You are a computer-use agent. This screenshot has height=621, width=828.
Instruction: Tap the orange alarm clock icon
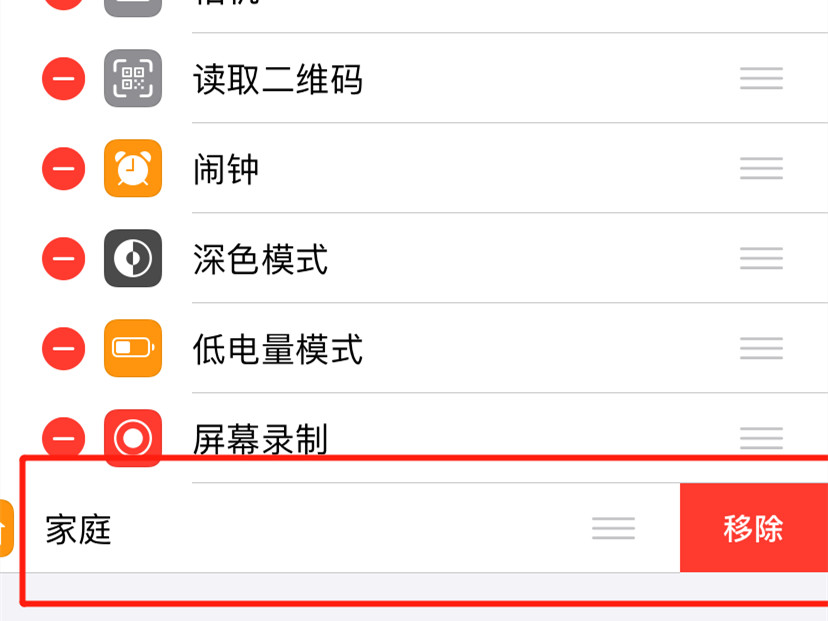(133, 168)
